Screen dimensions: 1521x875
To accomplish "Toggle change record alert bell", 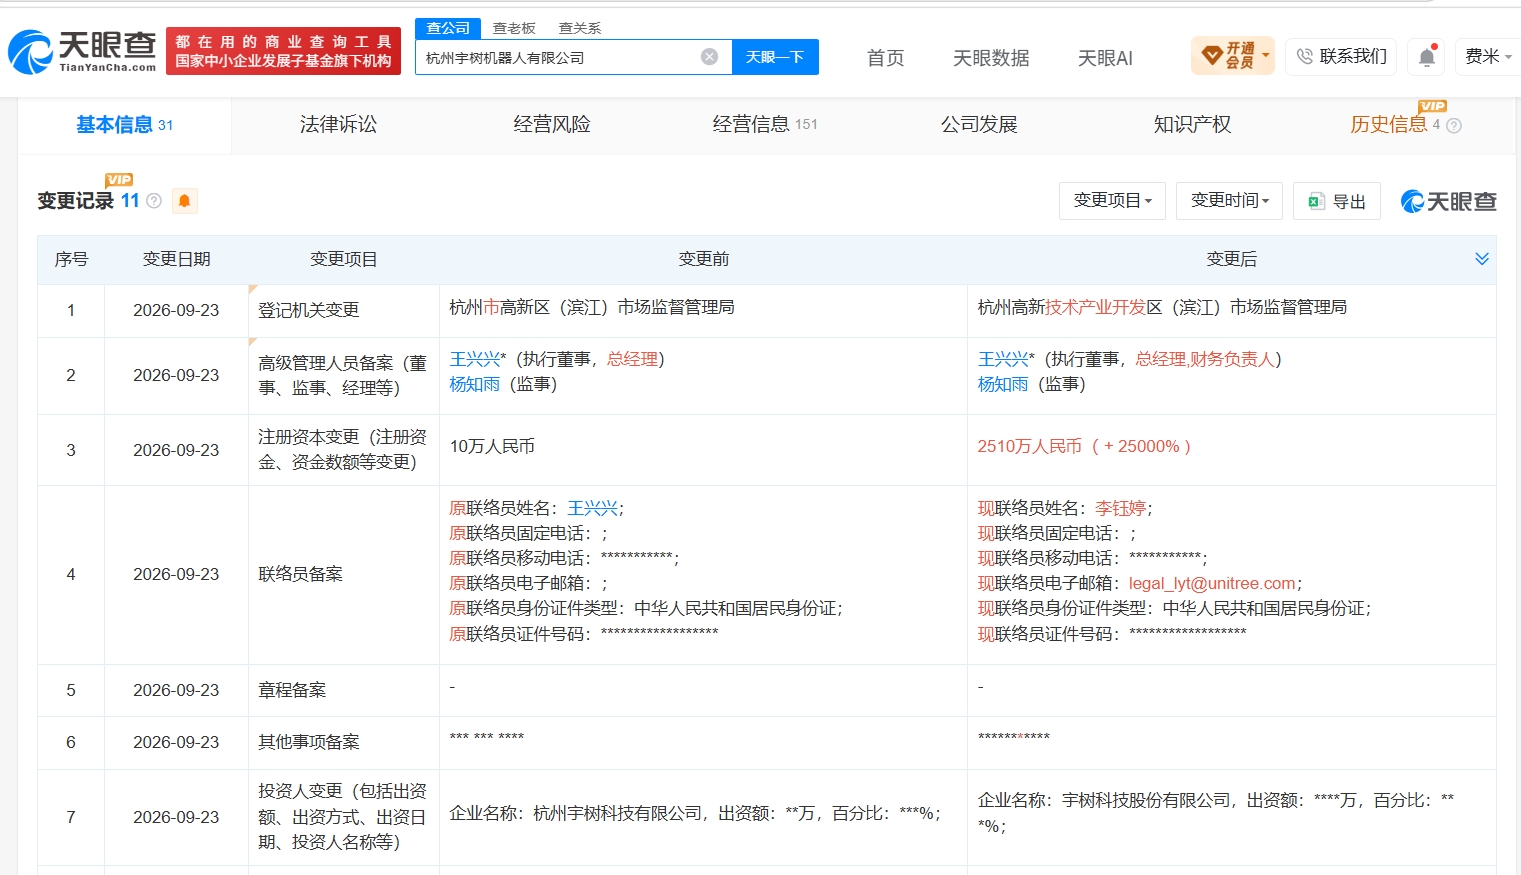I will pyautogui.click(x=184, y=201).
